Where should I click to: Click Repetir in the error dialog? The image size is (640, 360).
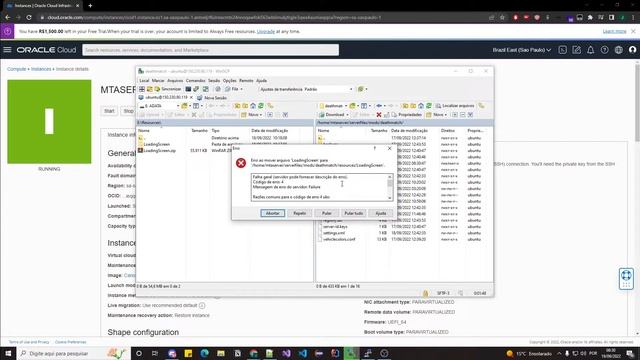(300, 213)
